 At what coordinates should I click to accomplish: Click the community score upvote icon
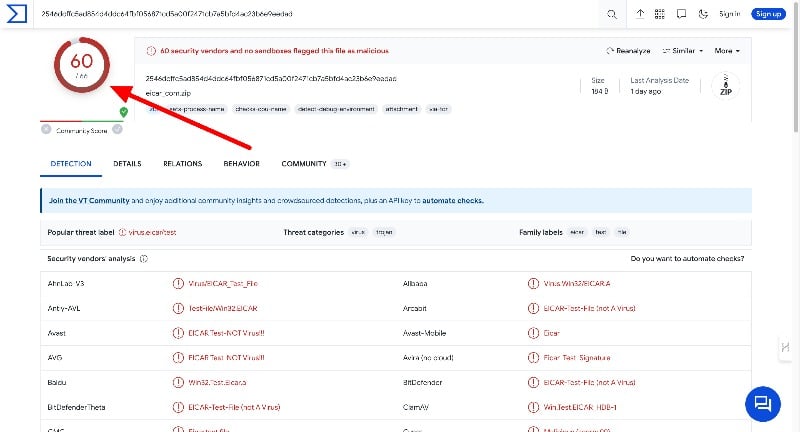click(117, 130)
